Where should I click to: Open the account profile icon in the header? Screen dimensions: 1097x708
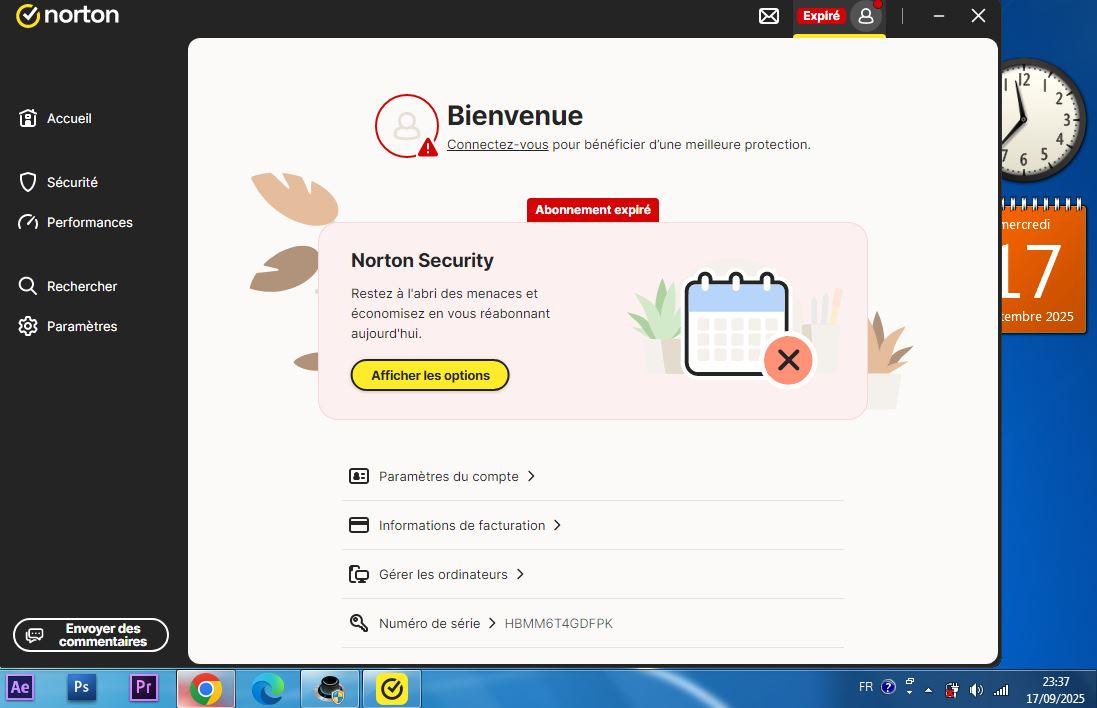click(x=866, y=15)
